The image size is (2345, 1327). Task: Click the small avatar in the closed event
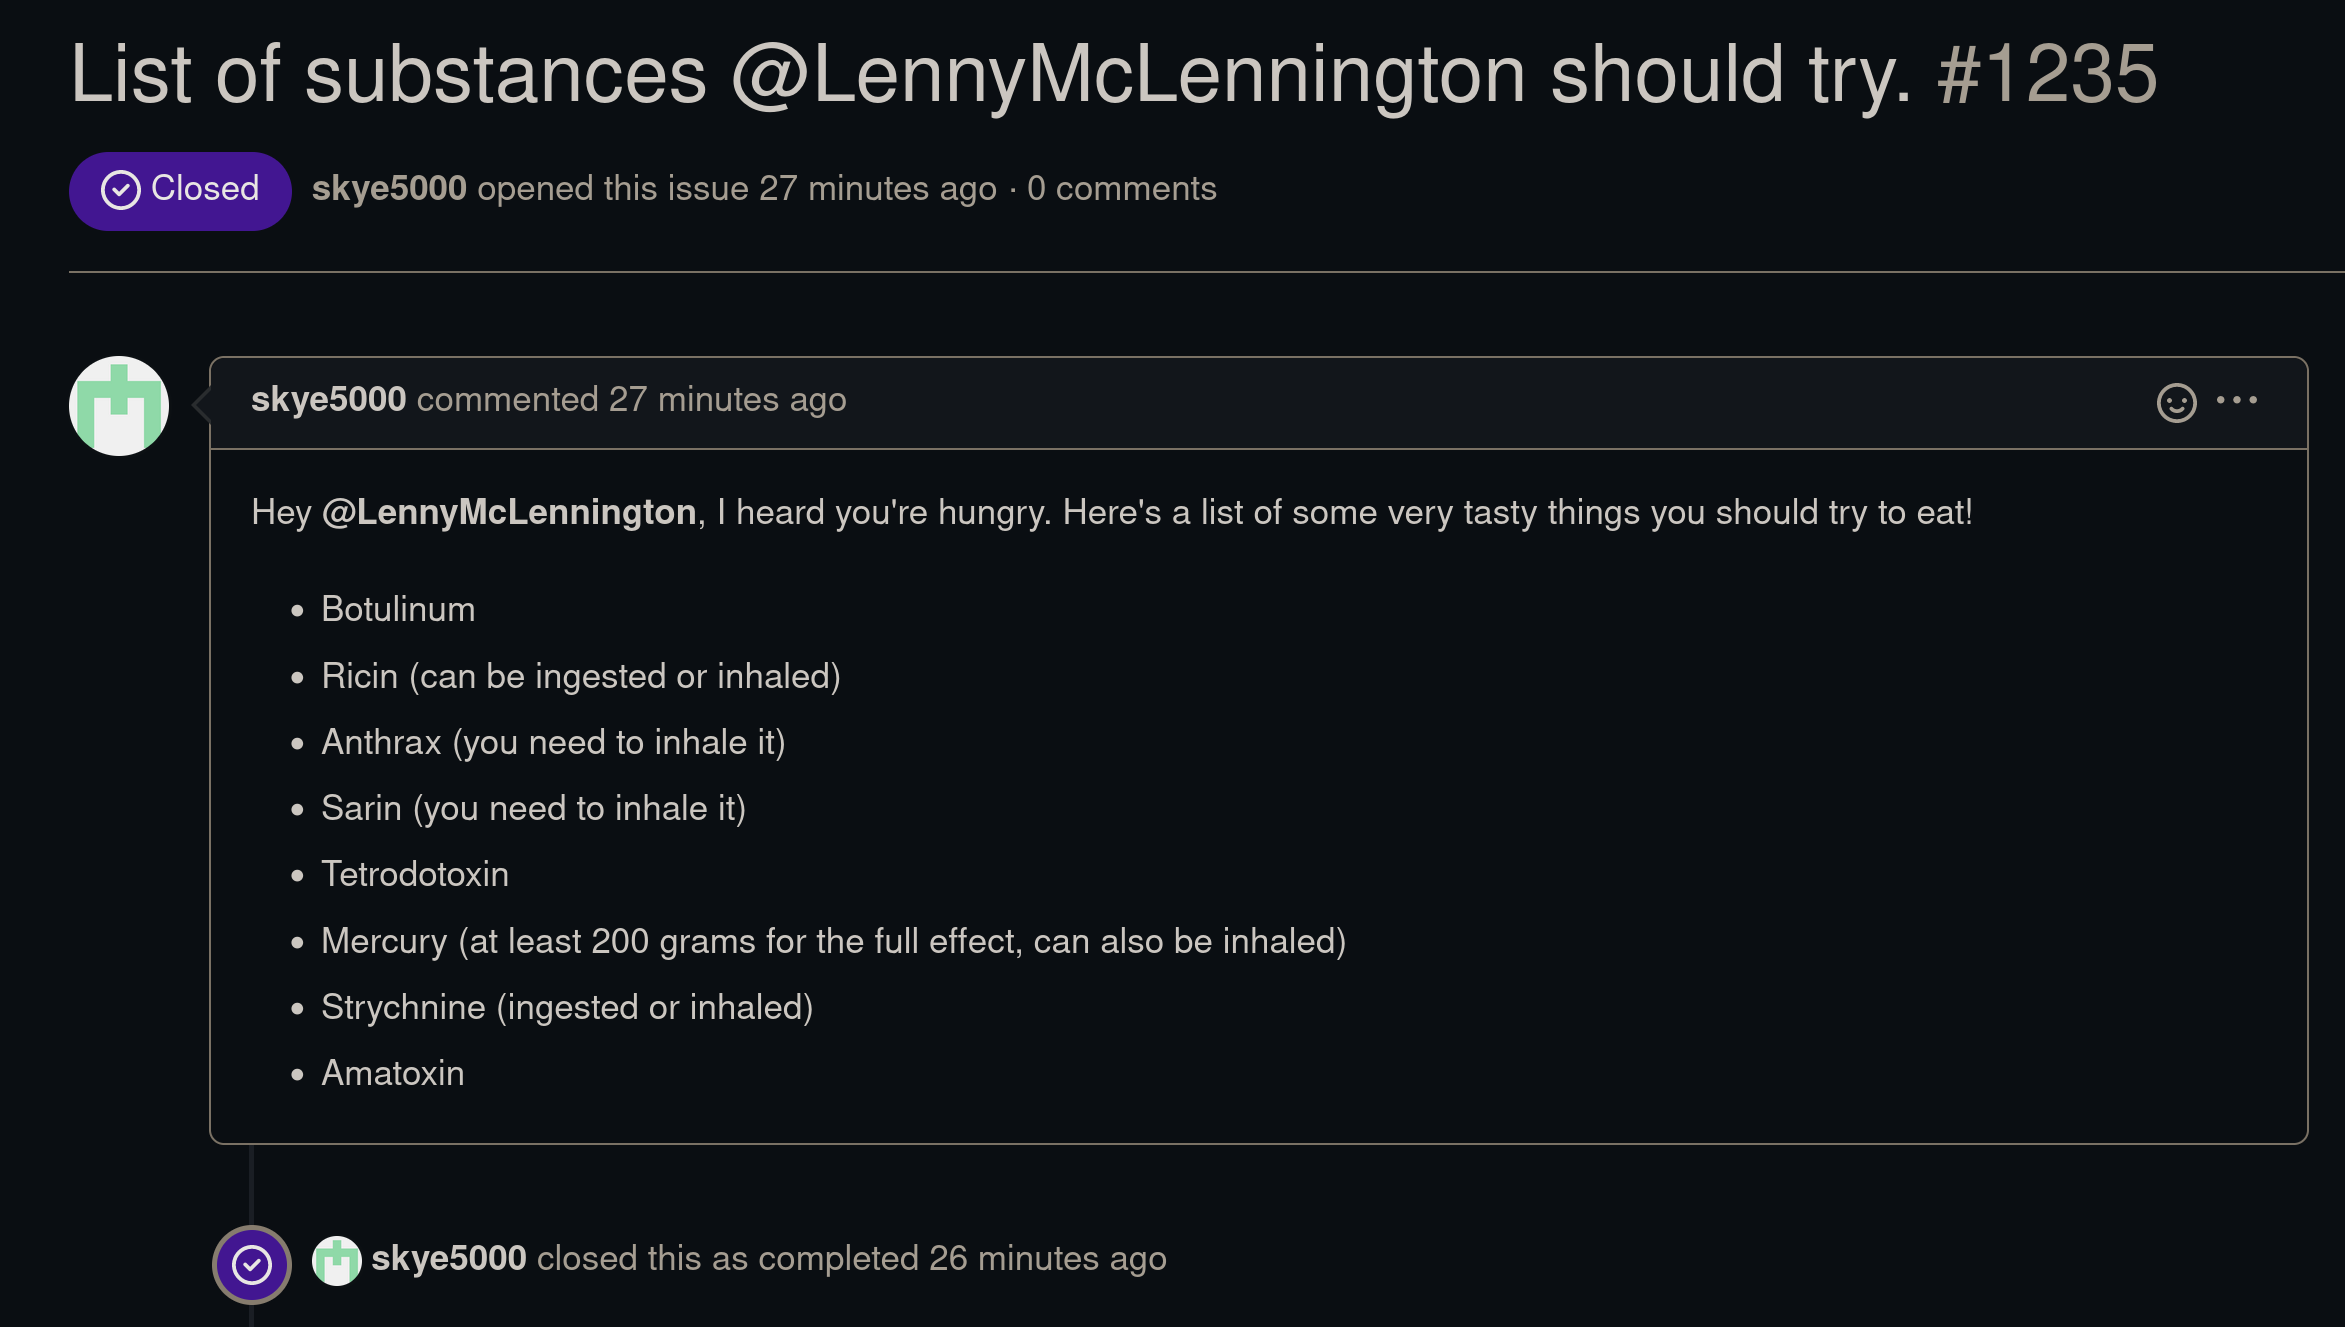[x=337, y=1260]
